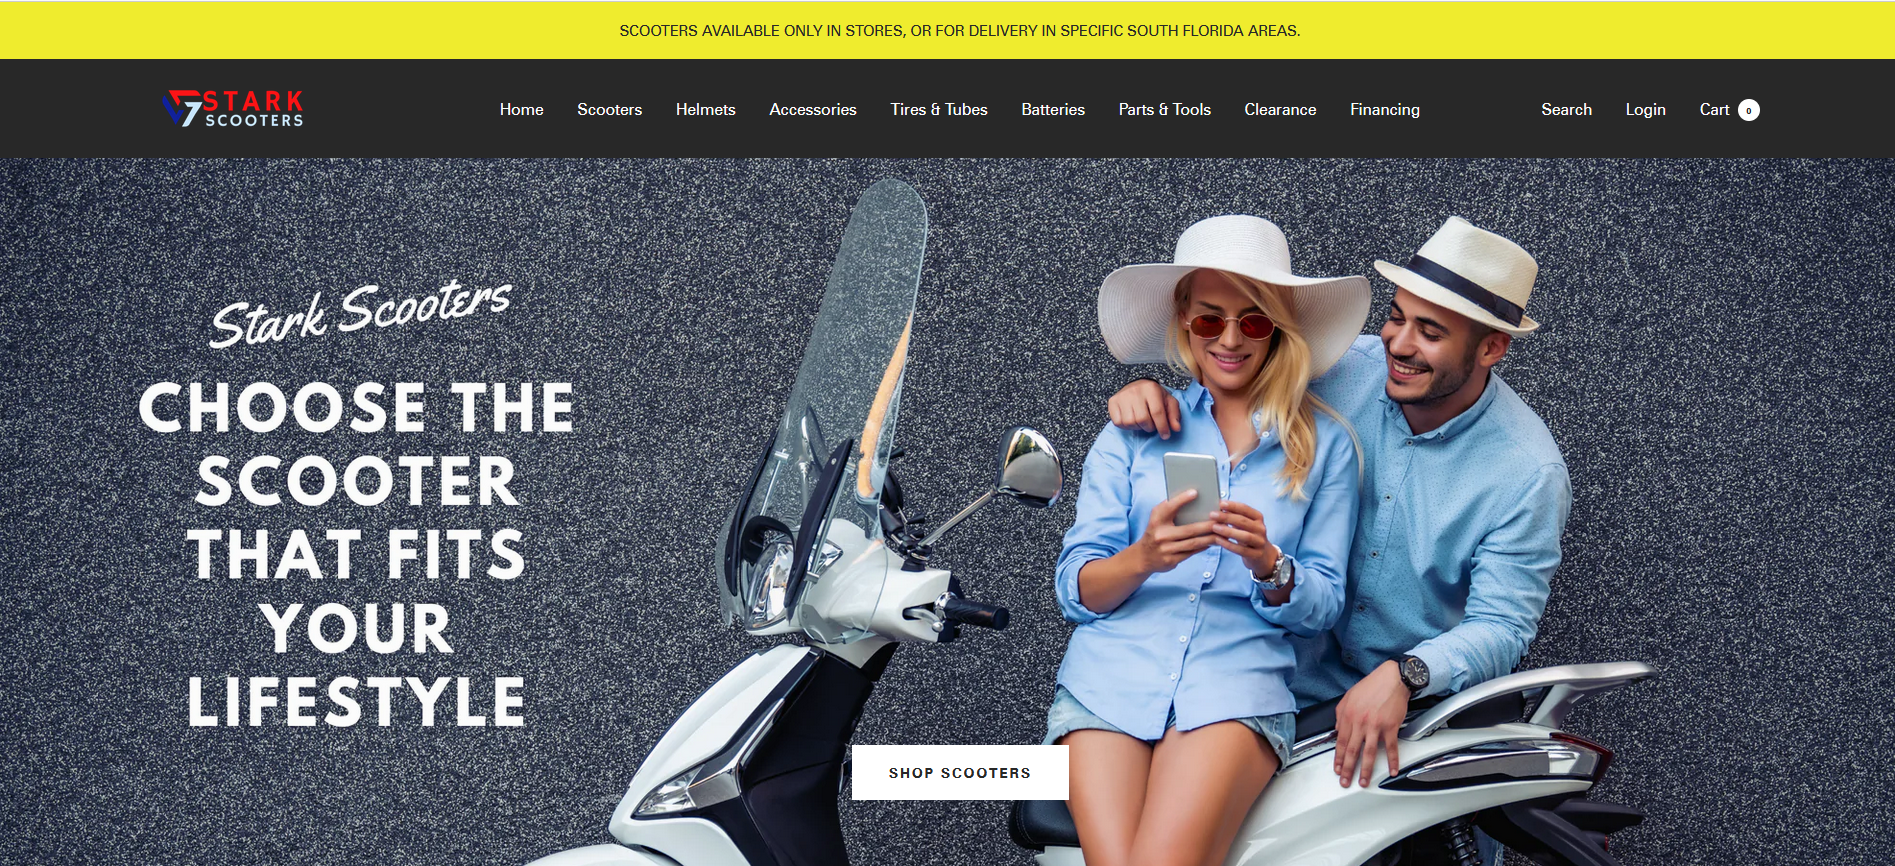Open the Search link

click(1566, 110)
